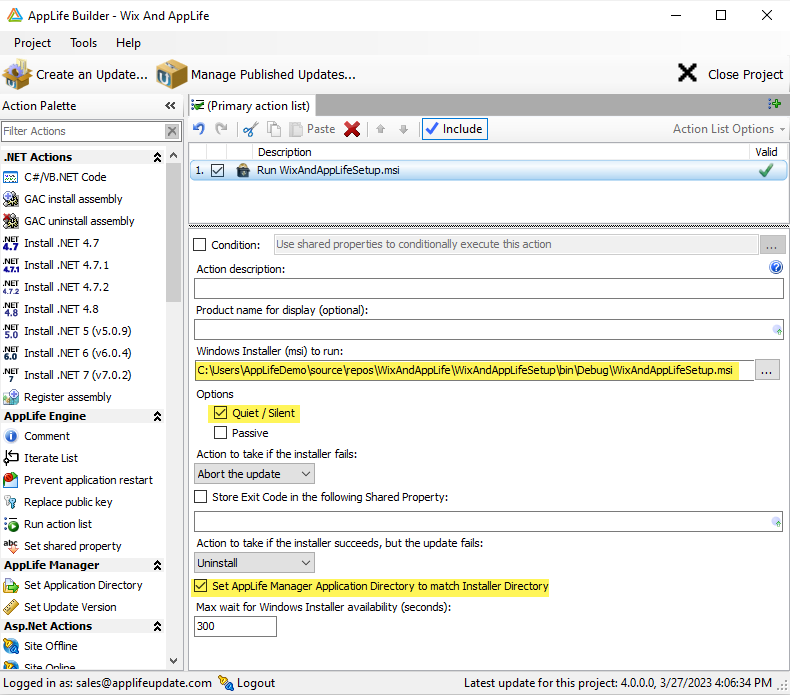Click the Windows Installer msi path field
The image size is (790, 695).
(x=474, y=370)
